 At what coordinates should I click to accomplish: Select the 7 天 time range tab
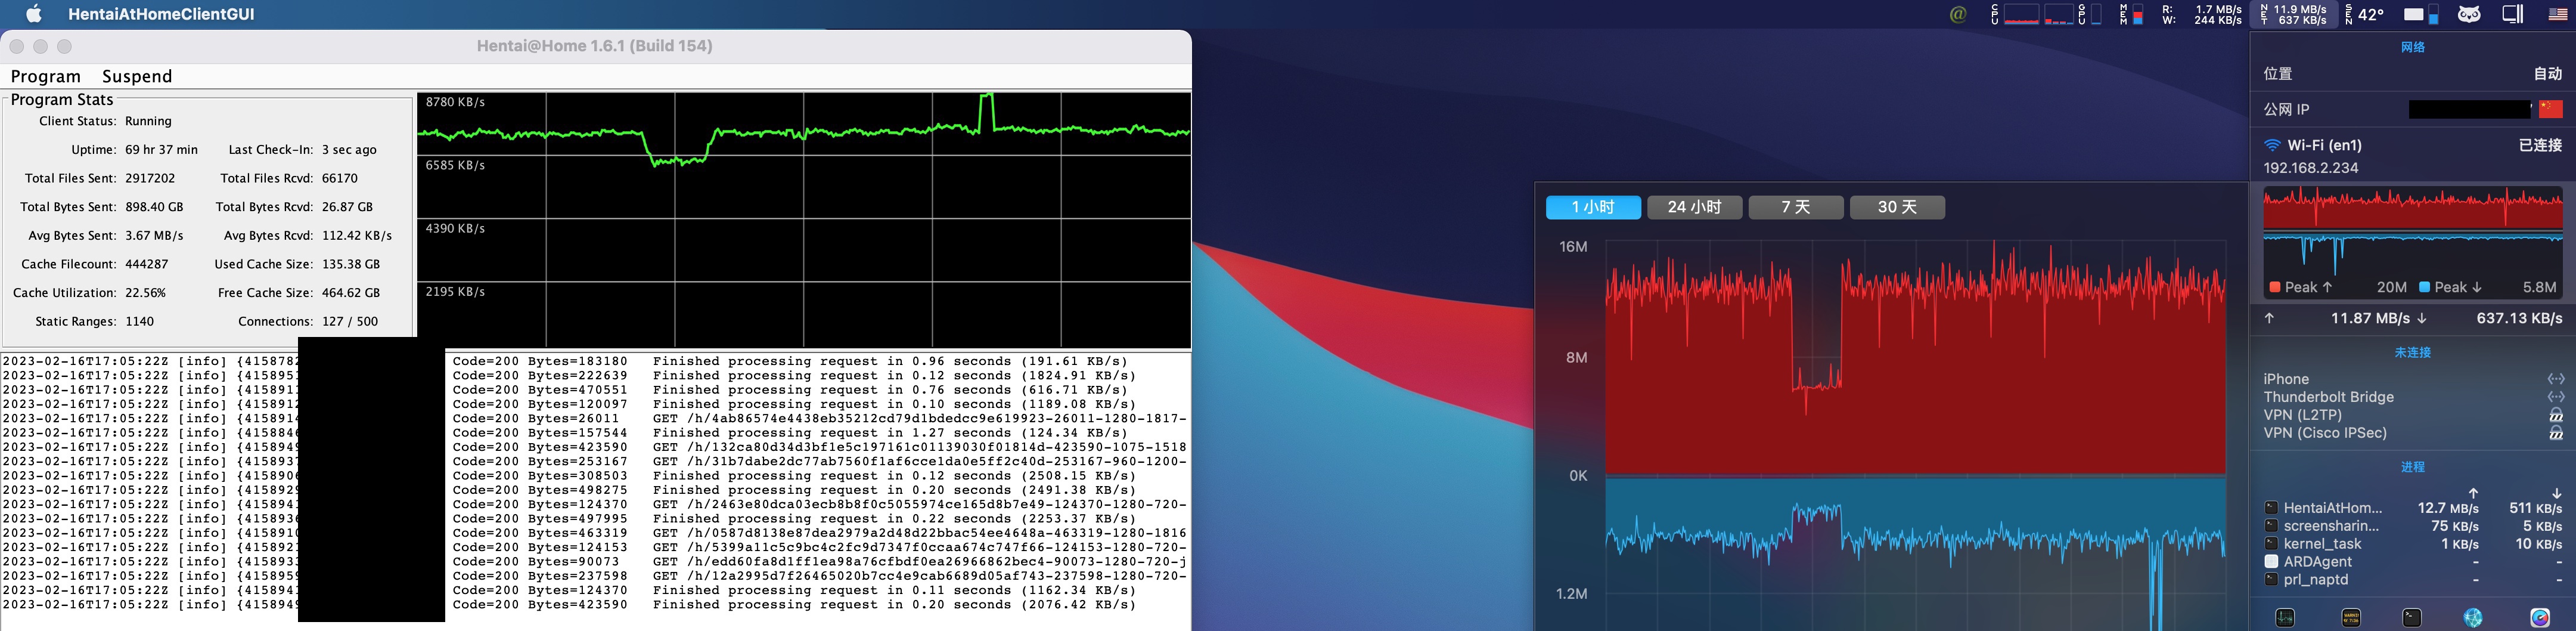click(1796, 207)
